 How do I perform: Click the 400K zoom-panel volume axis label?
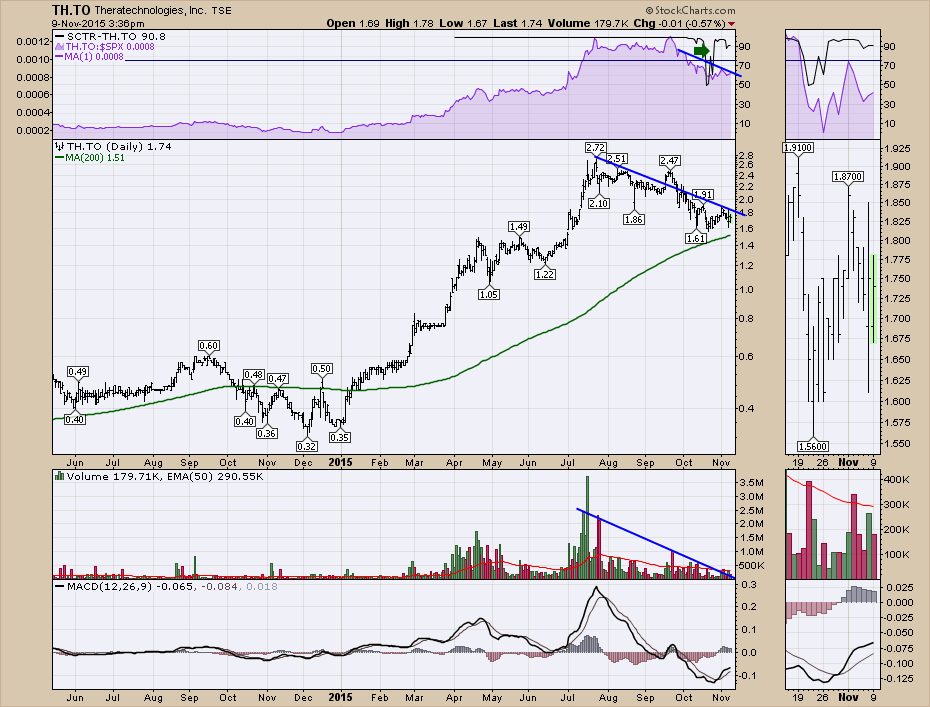(x=897, y=479)
